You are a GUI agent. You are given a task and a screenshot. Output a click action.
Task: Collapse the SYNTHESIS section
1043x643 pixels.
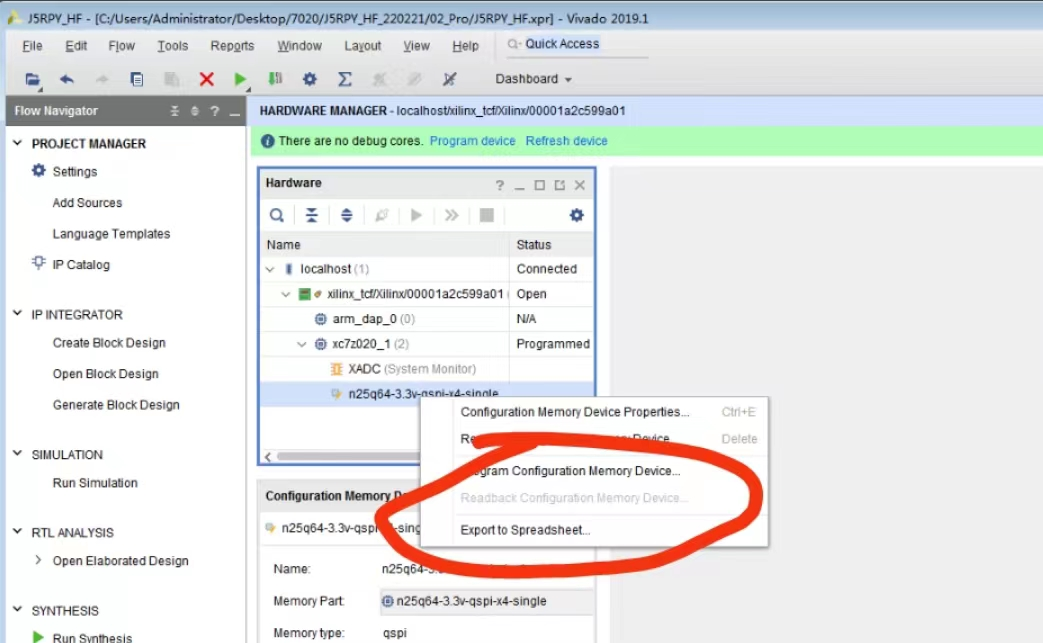click(x=17, y=610)
